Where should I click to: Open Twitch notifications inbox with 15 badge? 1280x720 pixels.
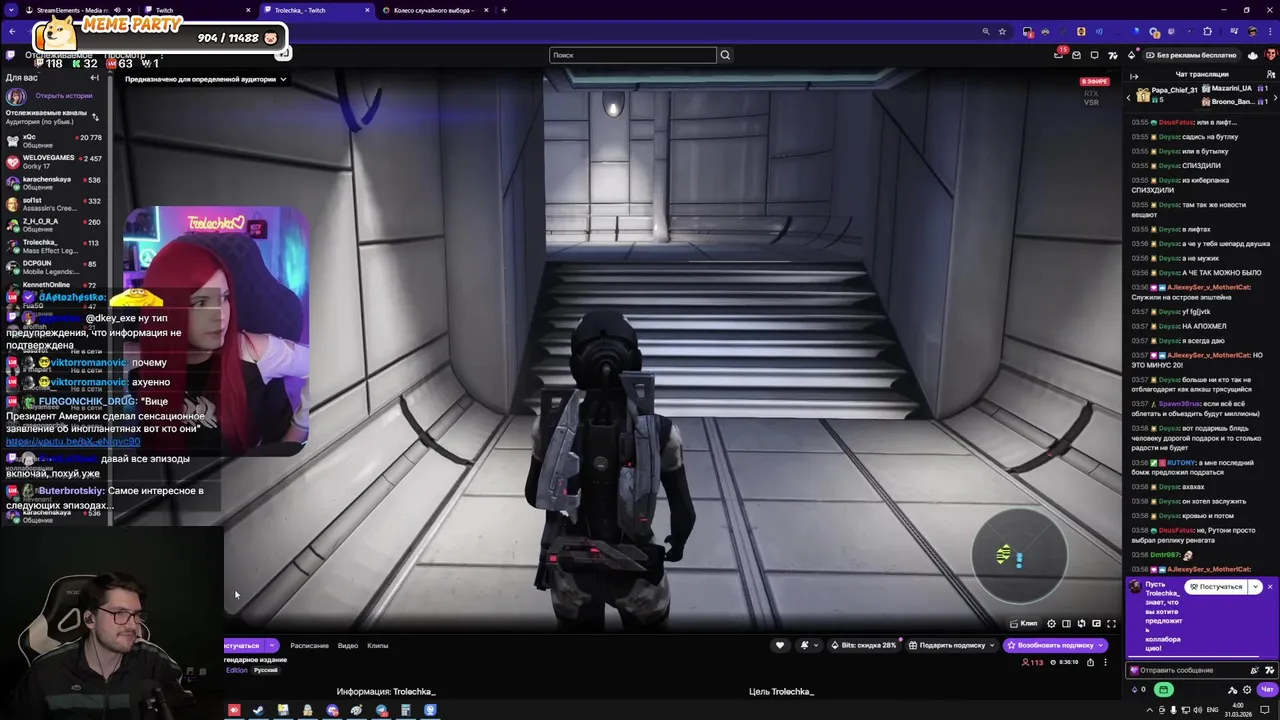[1058, 55]
